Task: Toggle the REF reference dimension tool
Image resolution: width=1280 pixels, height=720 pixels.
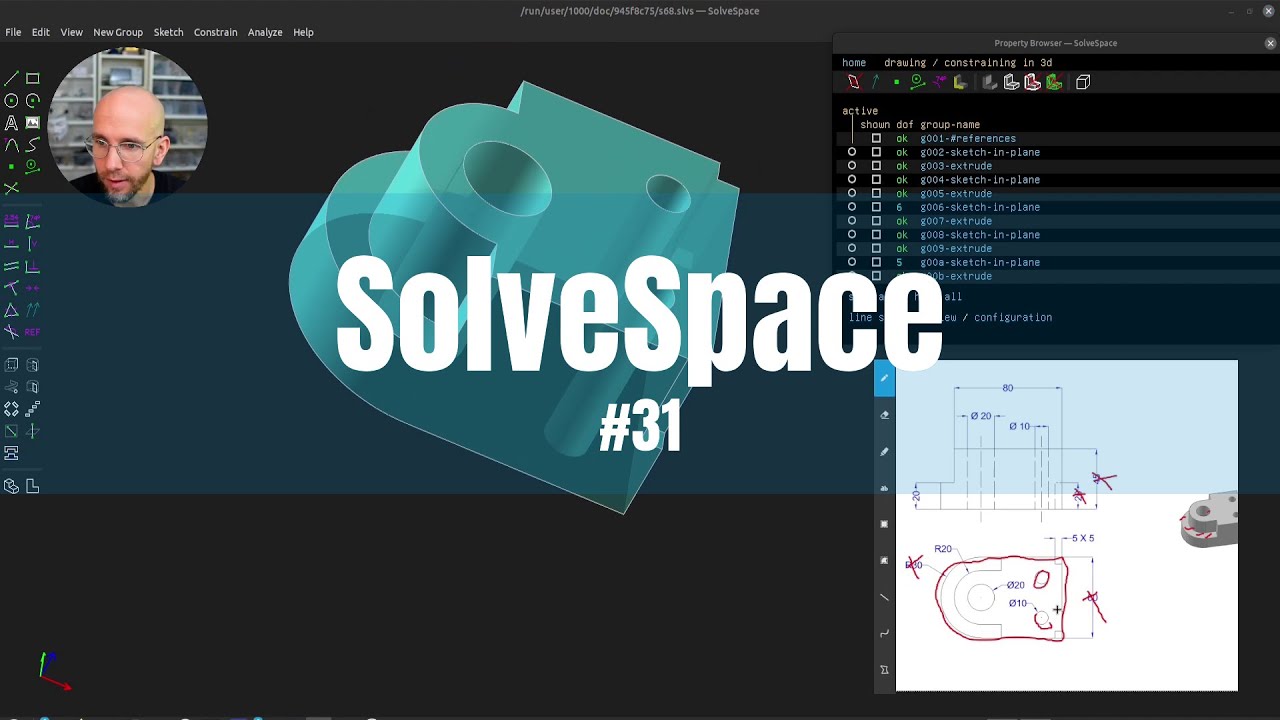Action: coord(33,332)
